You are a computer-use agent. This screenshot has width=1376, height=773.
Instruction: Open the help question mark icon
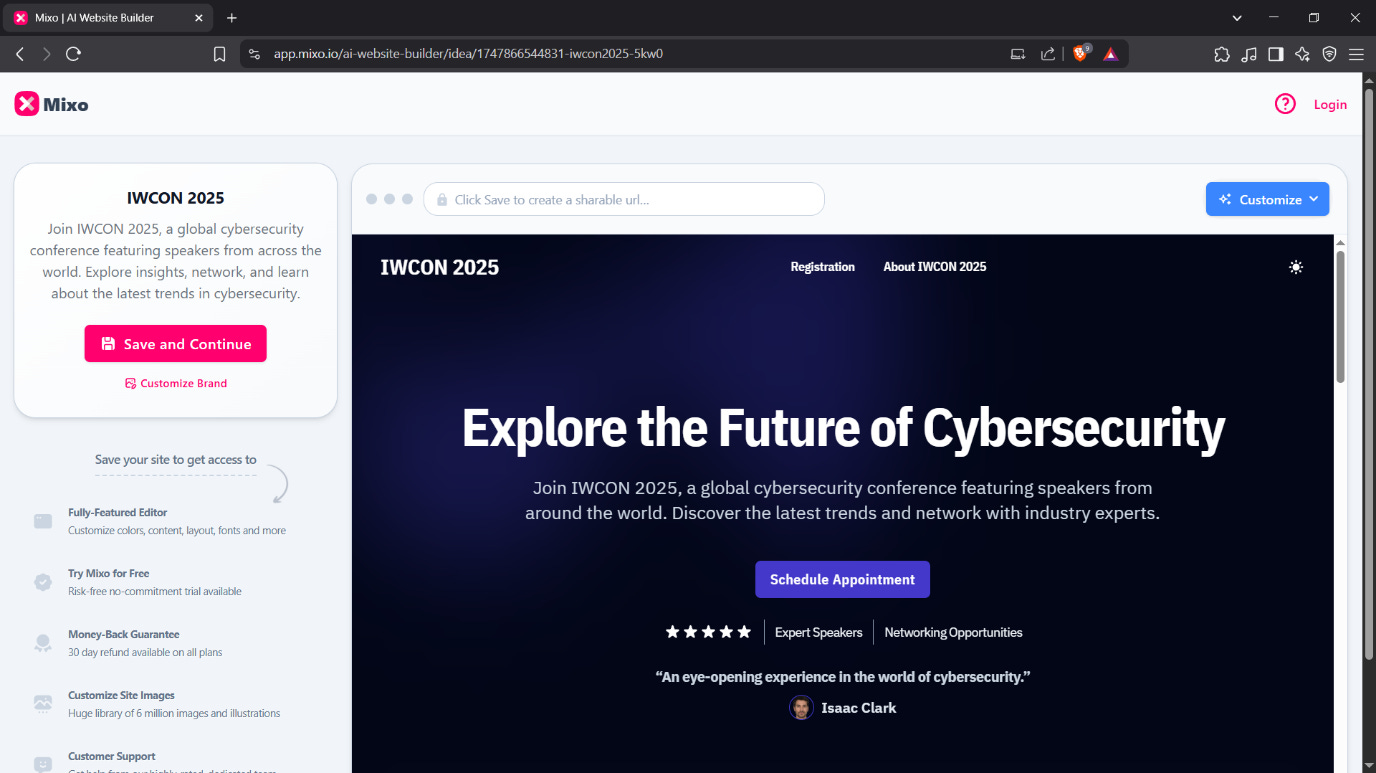coord(1285,104)
